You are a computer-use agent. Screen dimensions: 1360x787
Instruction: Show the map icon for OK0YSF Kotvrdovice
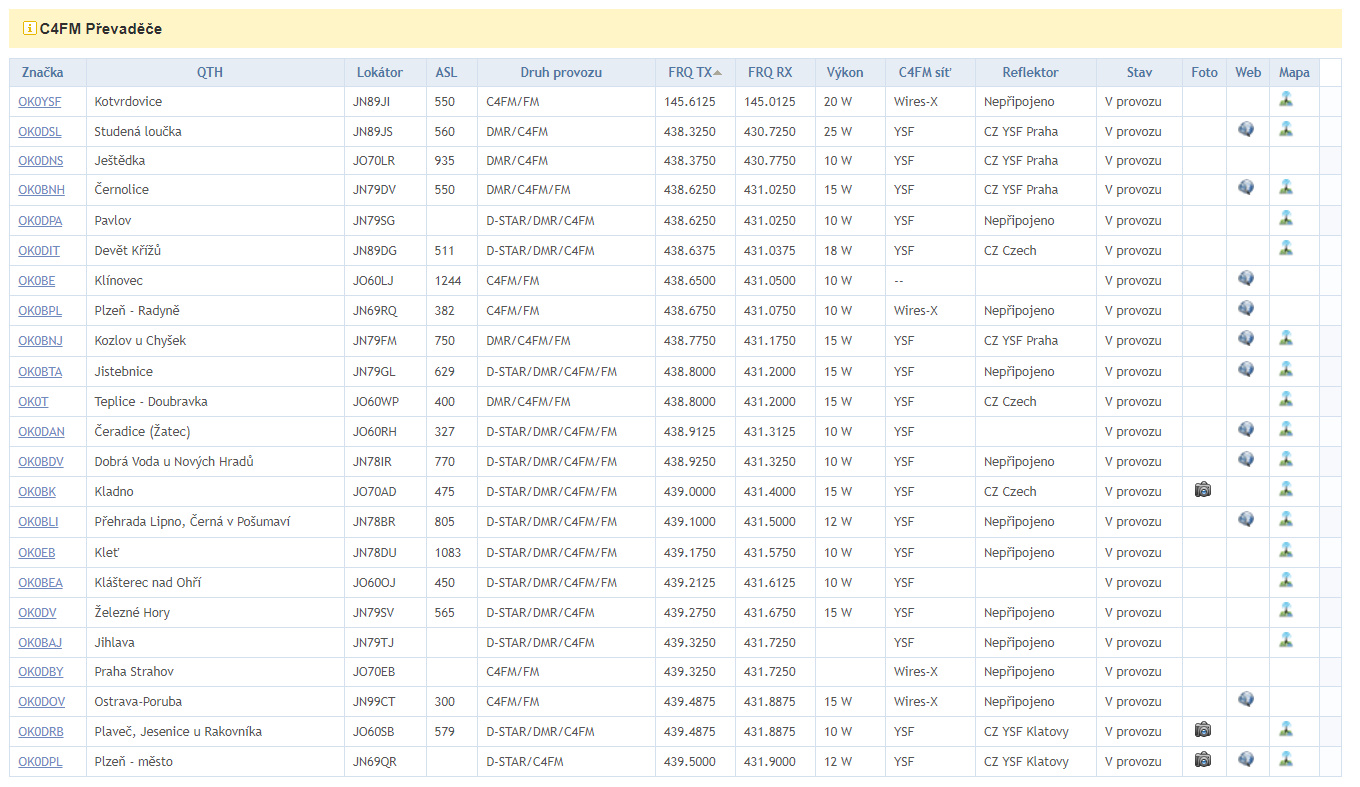point(1286,99)
